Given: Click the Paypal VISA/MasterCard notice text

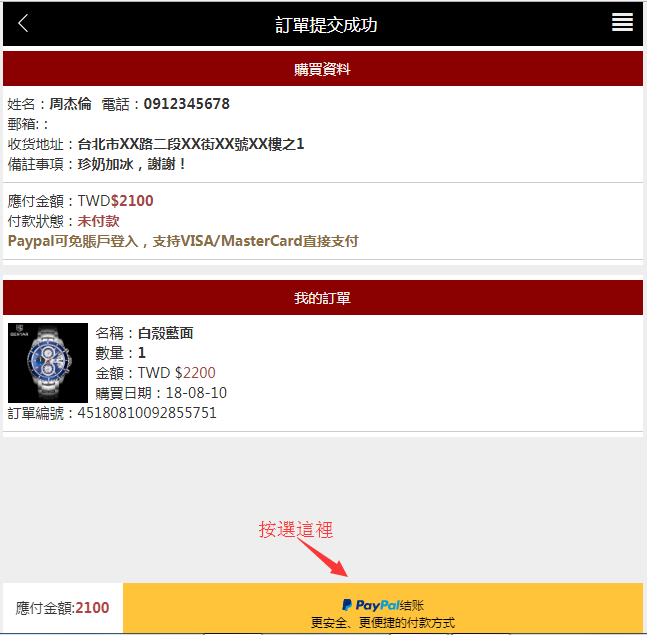Looking at the screenshot, I should pos(183,241).
